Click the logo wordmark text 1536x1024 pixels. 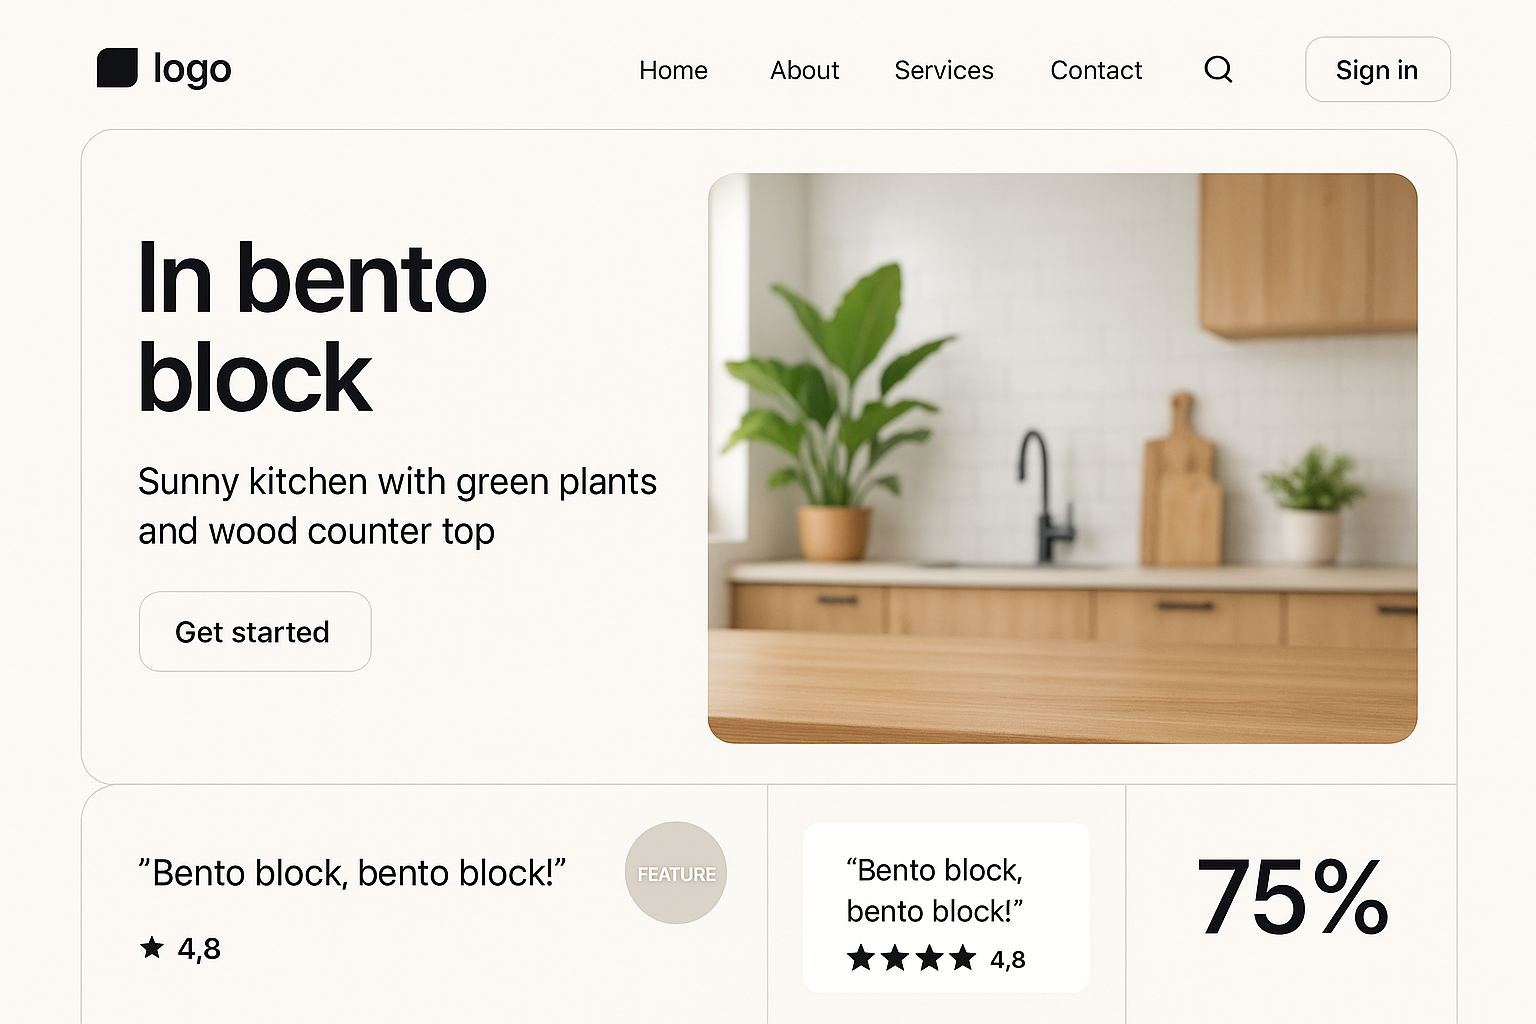click(192, 68)
